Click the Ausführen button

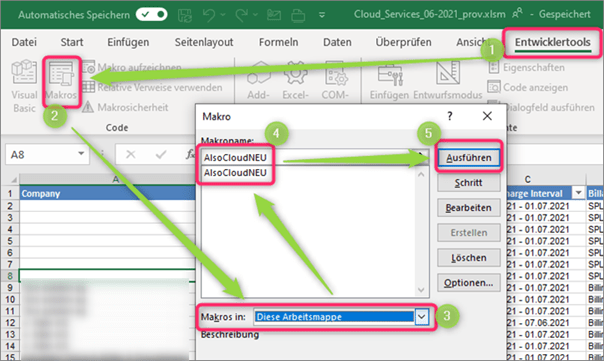(468, 158)
